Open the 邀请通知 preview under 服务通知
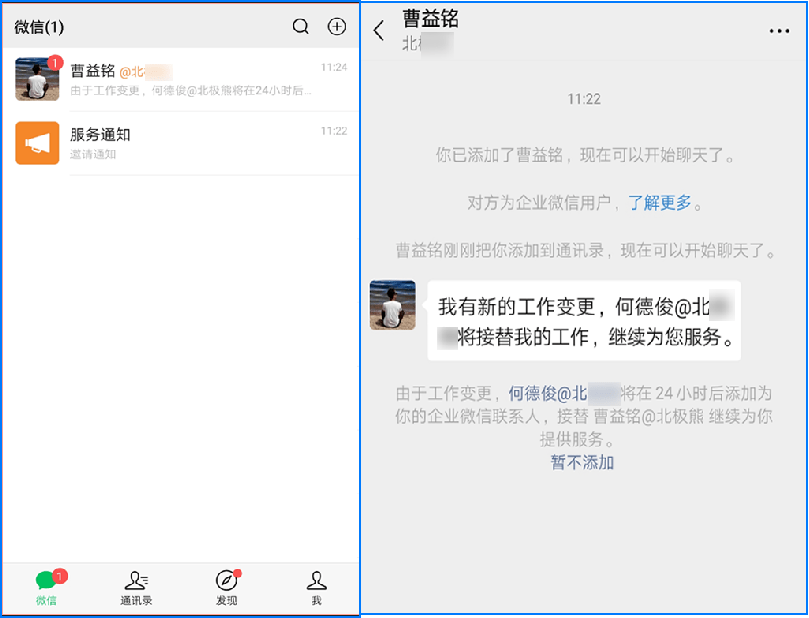Image resolution: width=809 pixels, height=618 pixels. (x=93, y=154)
